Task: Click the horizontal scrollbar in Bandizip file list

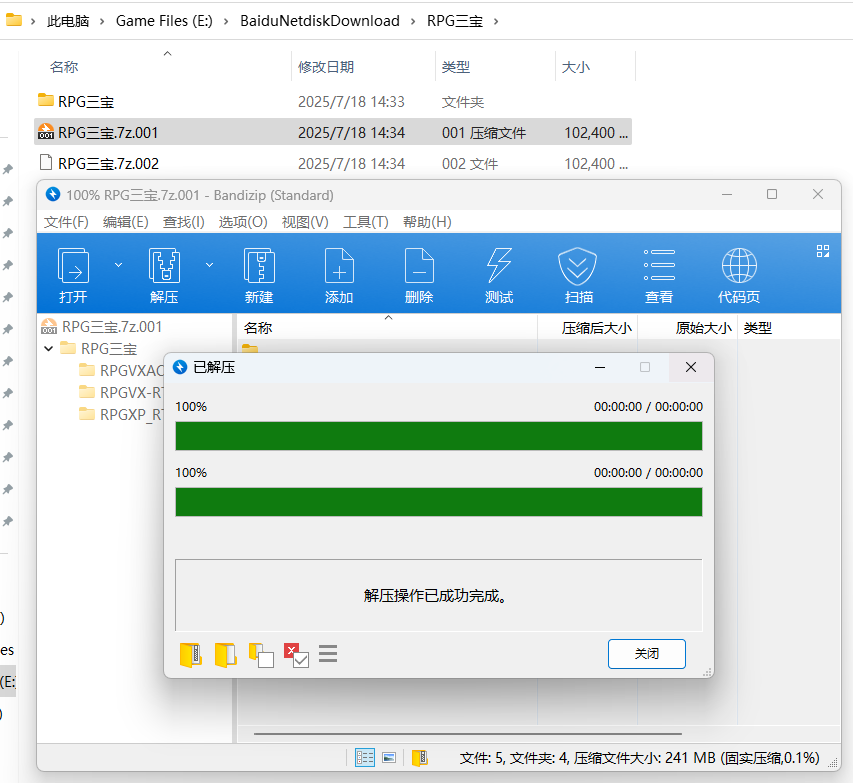Action: (x=467, y=733)
